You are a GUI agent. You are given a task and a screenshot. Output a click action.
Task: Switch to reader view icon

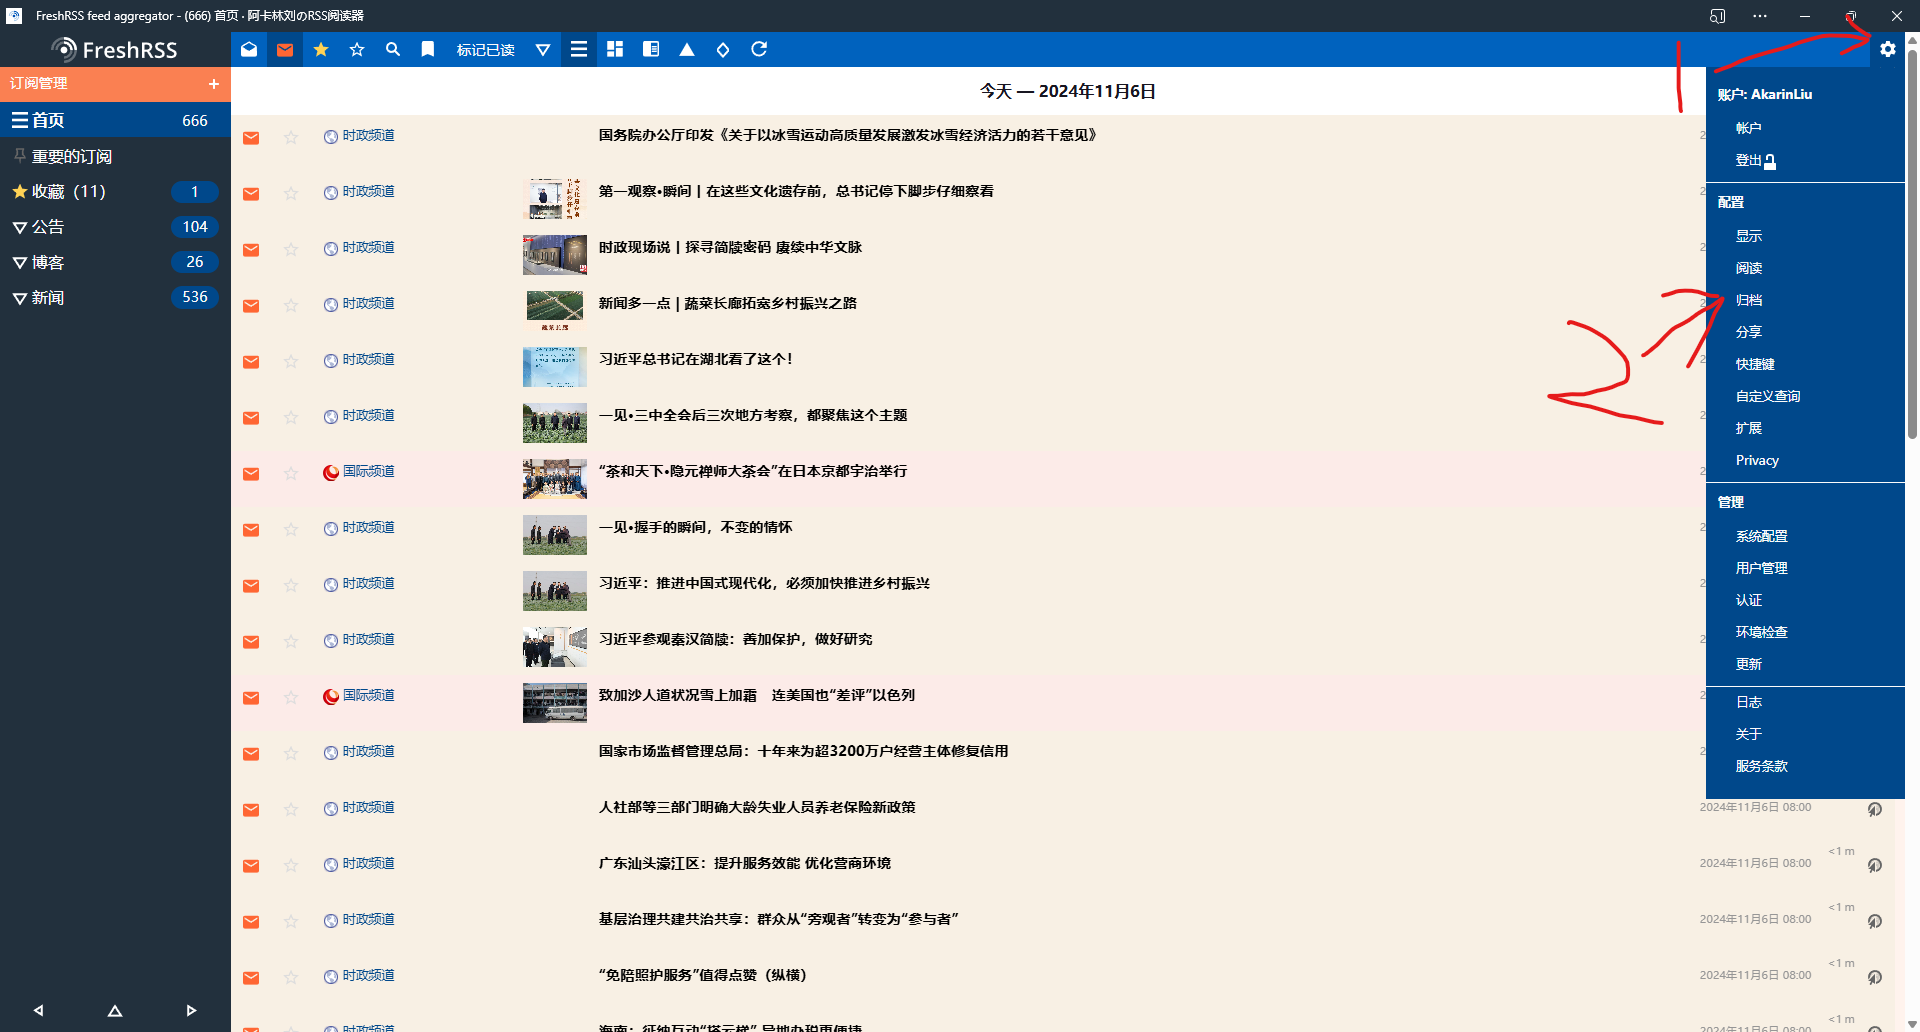(x=651, y=49)
